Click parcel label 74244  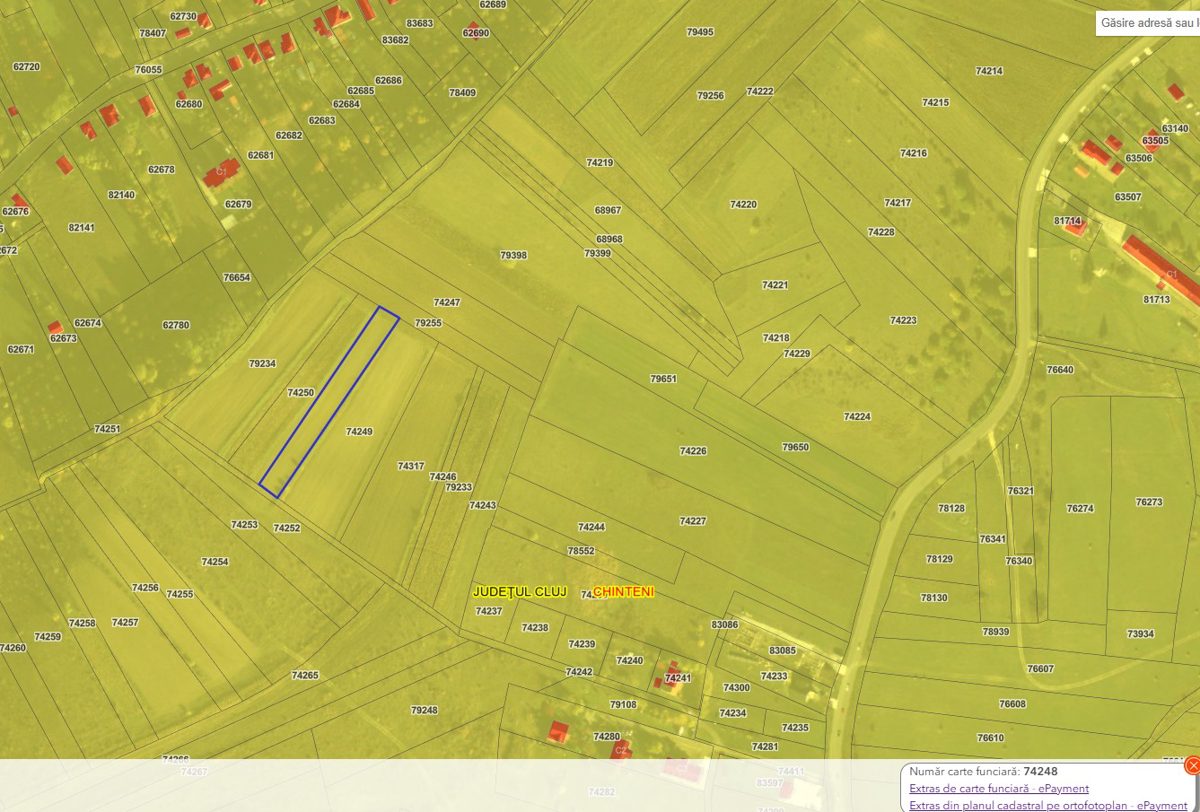(x=592, y=526)
